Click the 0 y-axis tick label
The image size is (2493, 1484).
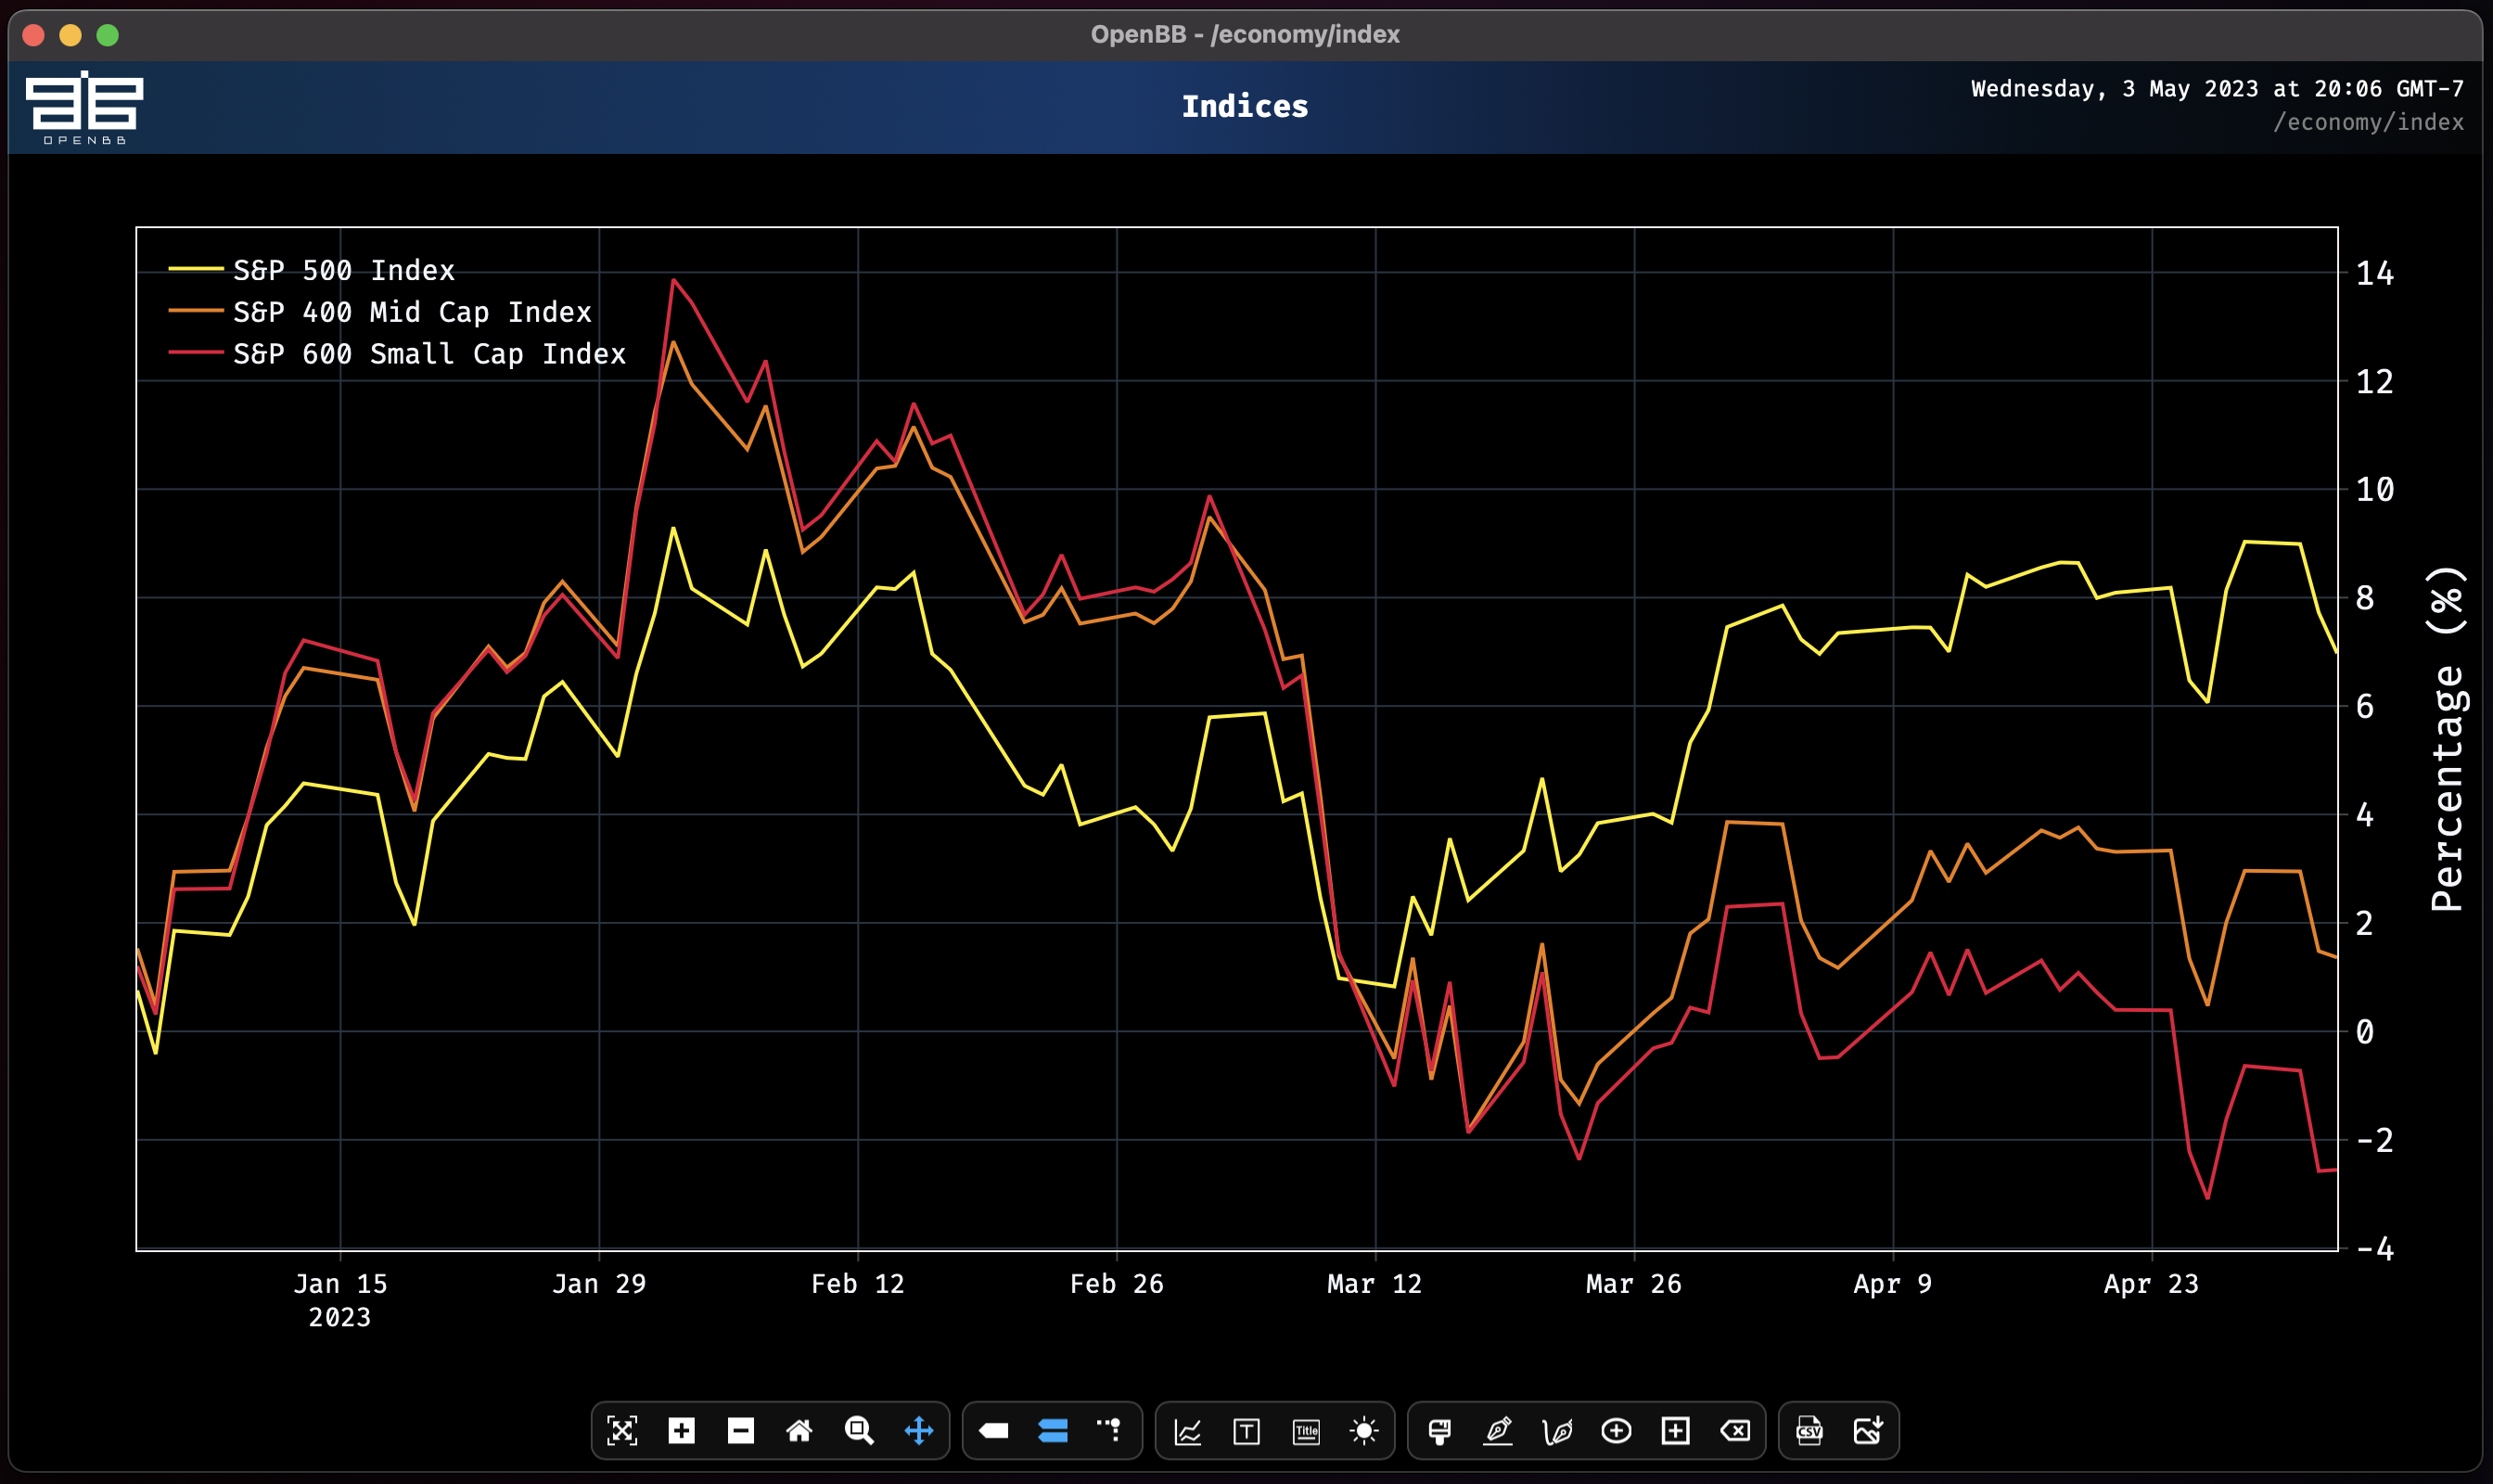tap(2365, 1032)
